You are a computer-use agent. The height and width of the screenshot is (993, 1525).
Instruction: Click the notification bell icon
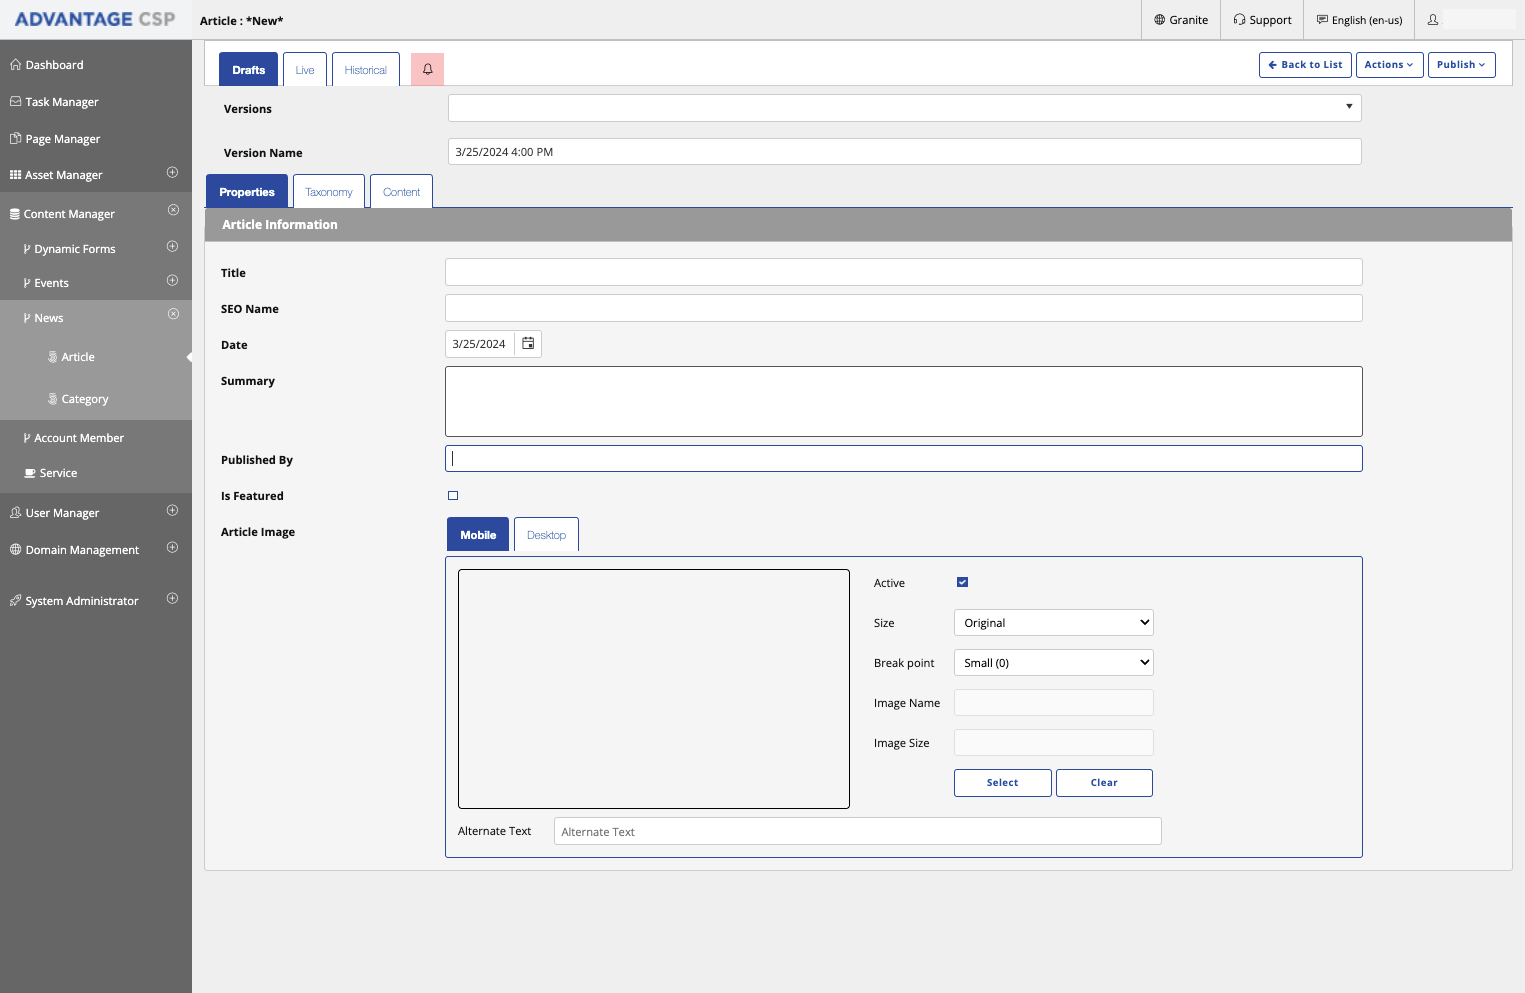pyautogui.click(x=427, y=69)
